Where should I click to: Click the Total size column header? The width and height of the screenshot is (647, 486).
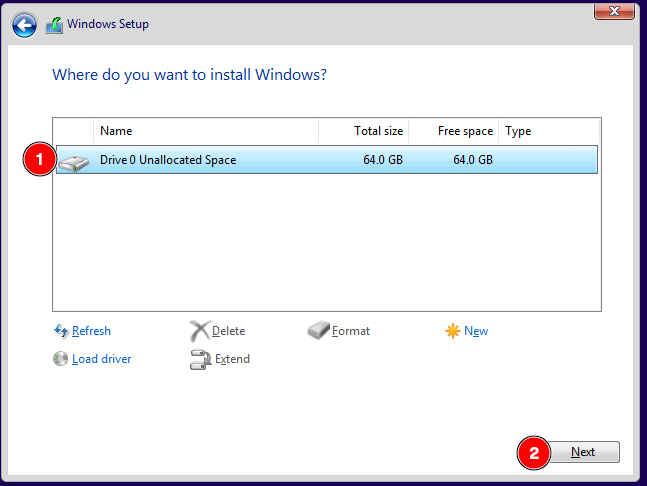tap(364, 131)
